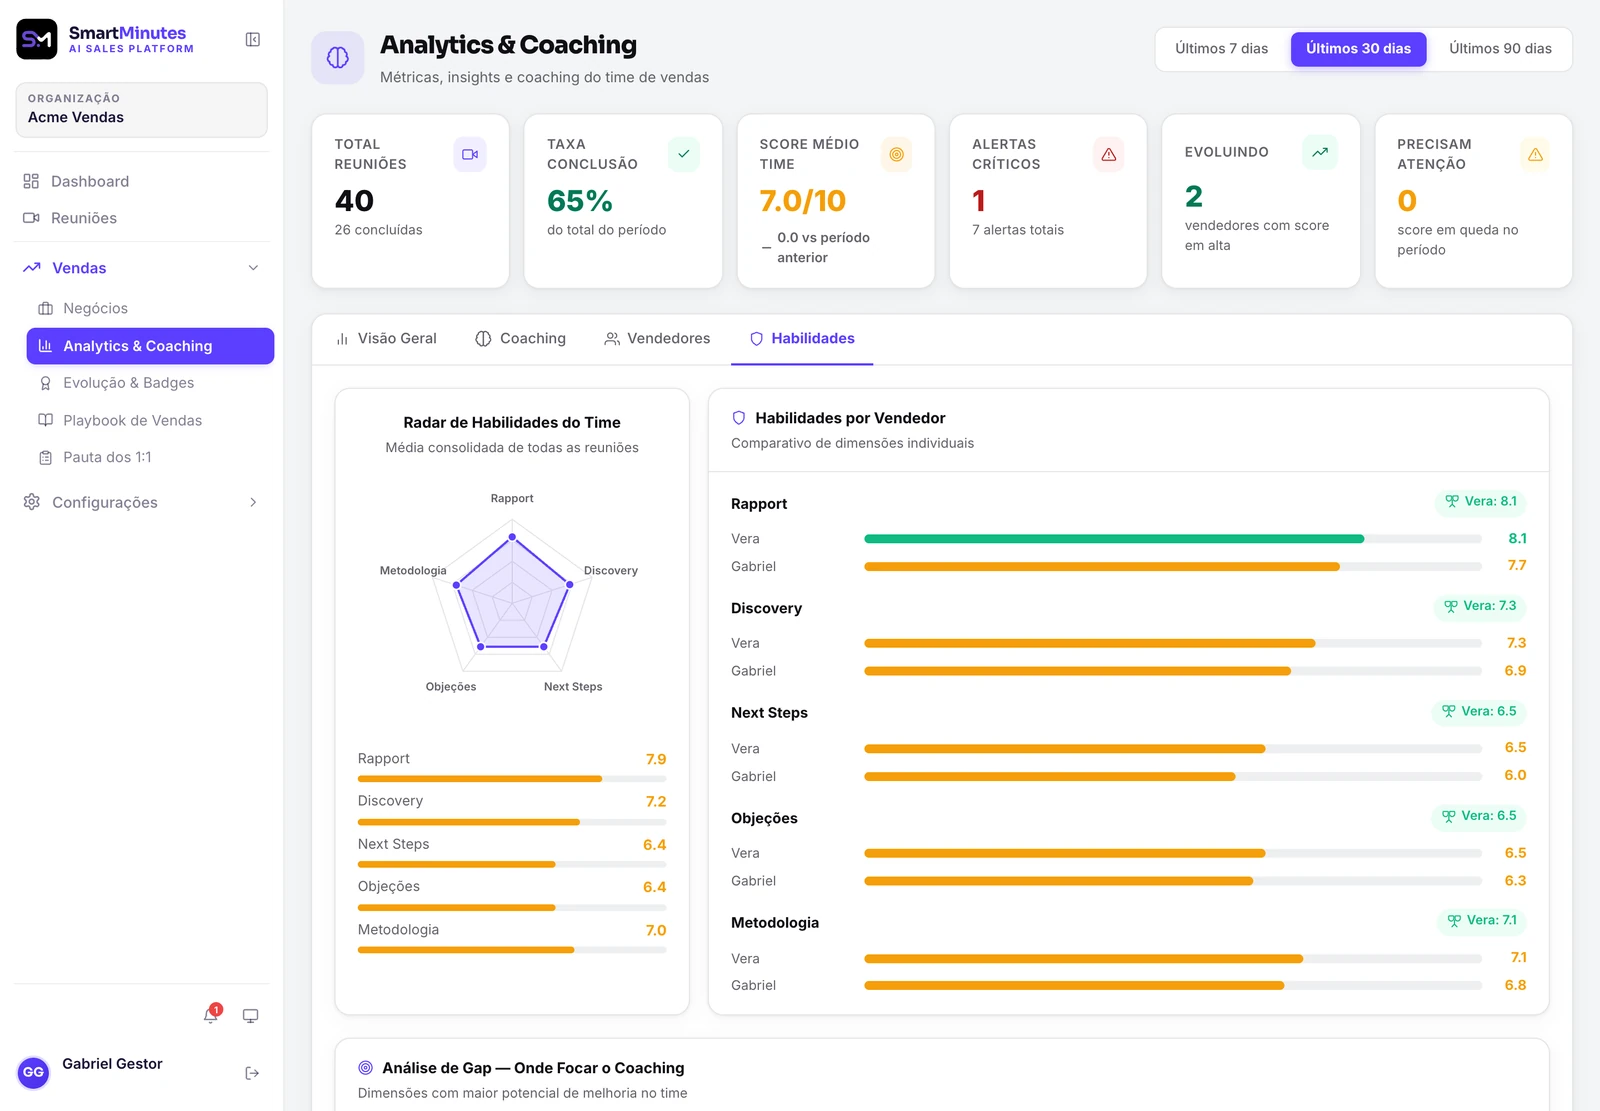Select the Últimos 90 dias period
Image resolution: width=1600 pixels, height=1111 pixels.
click(1500, 49)
